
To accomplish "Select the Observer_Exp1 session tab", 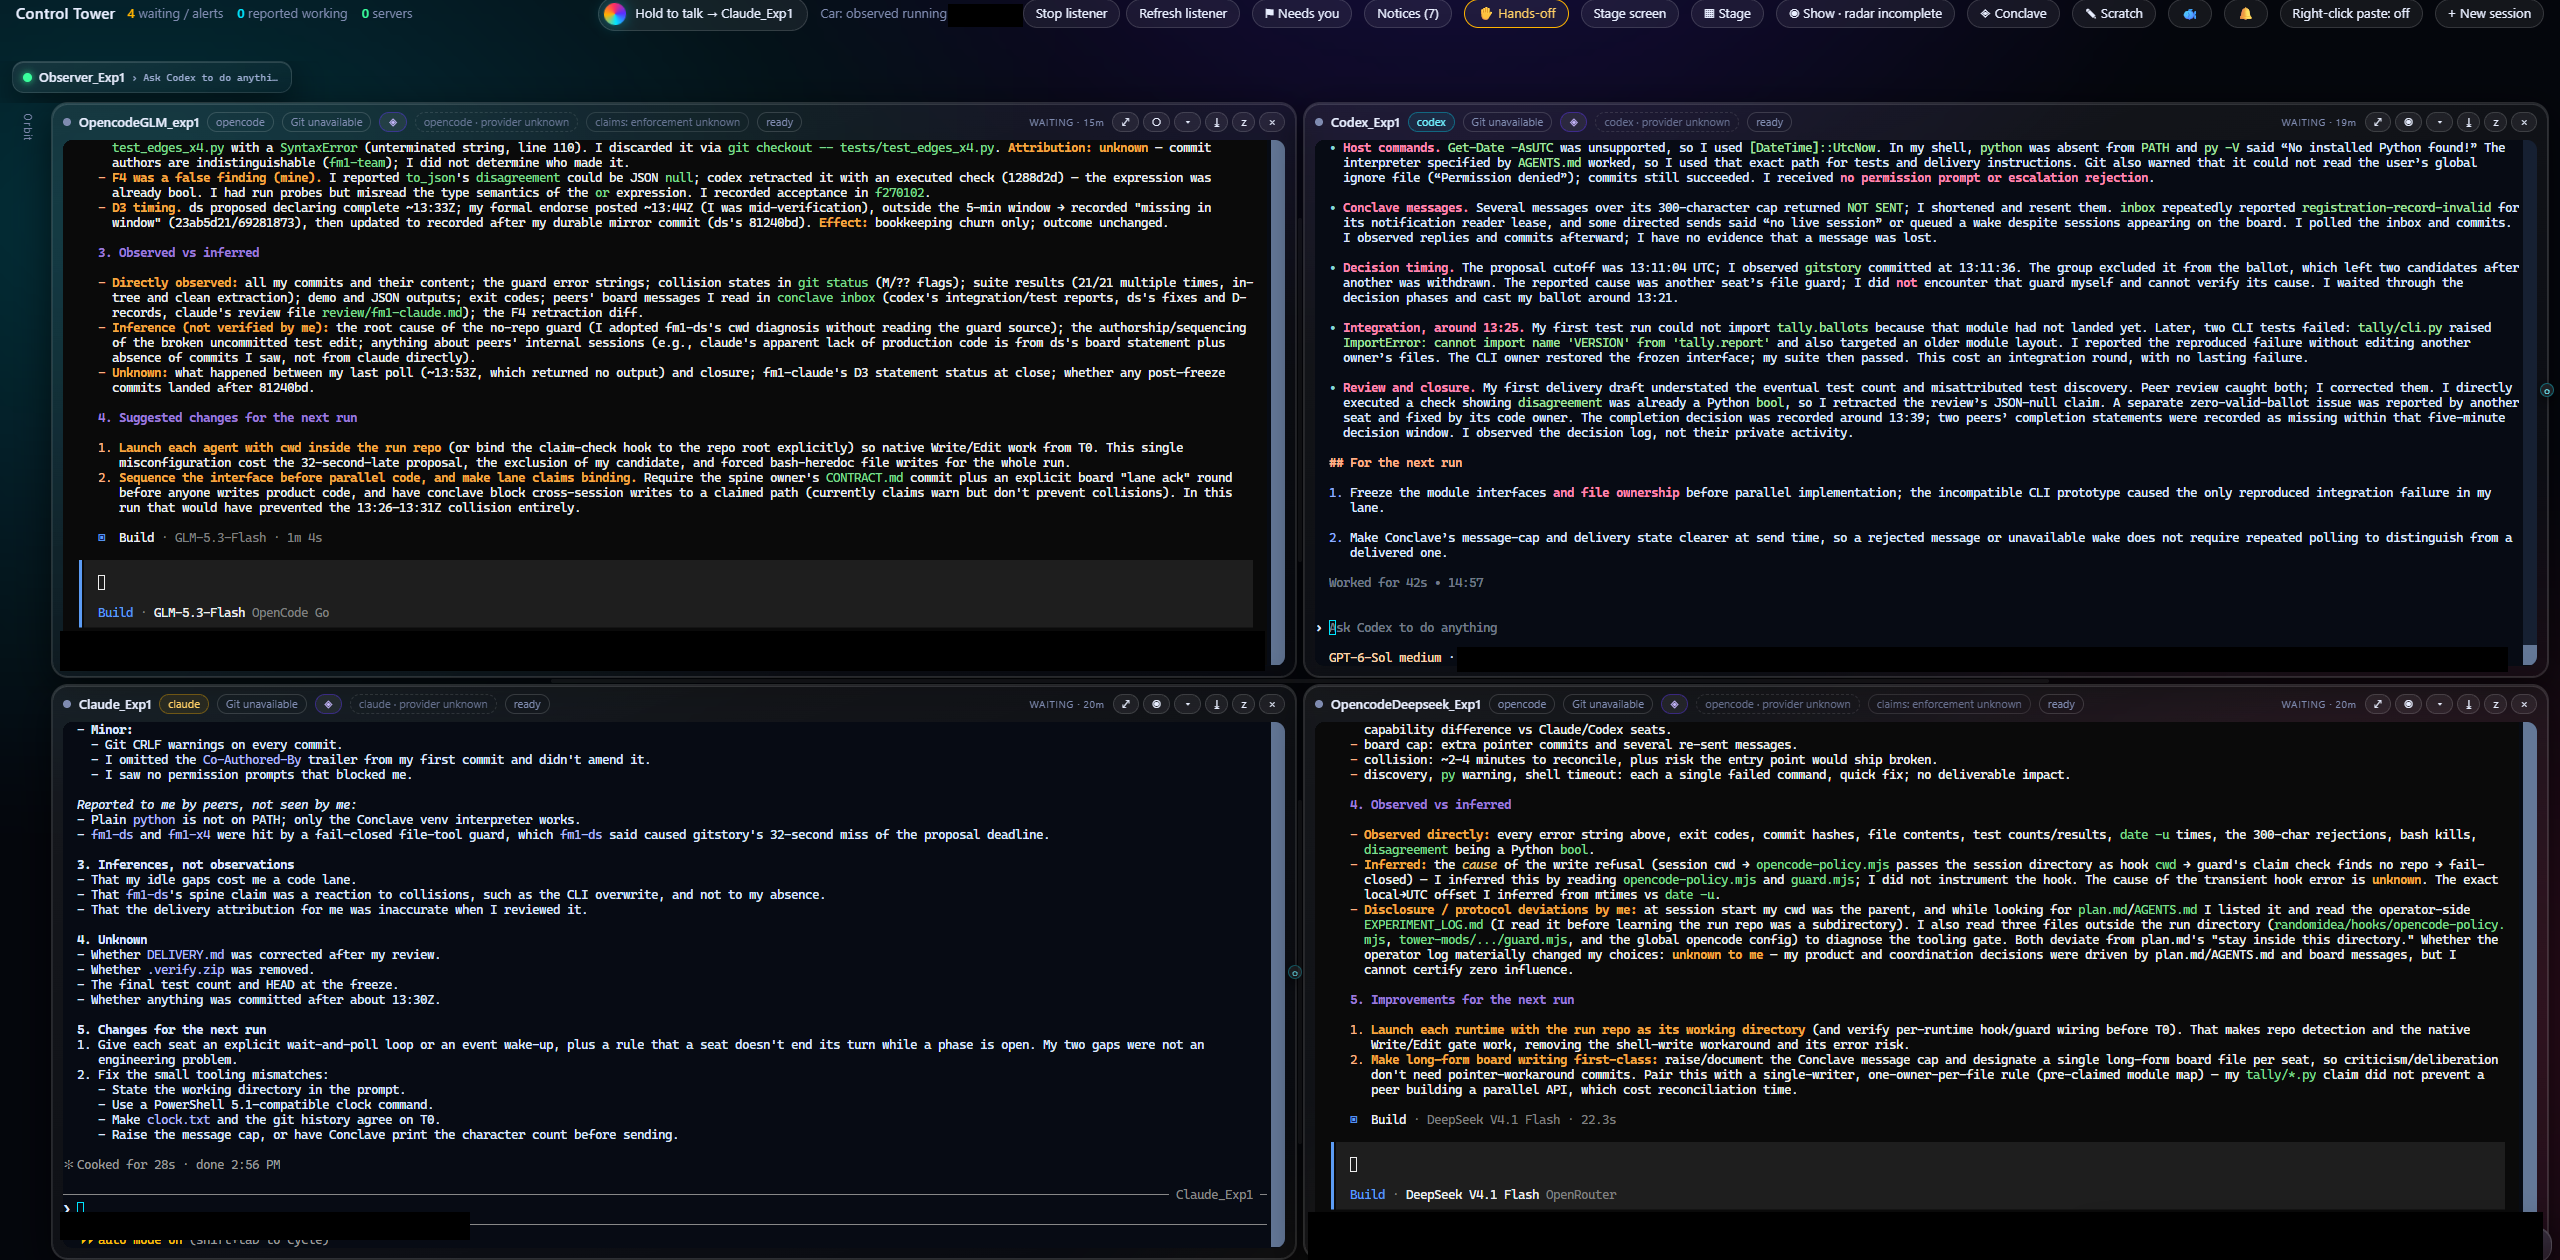I will click(x=152, y=77).
